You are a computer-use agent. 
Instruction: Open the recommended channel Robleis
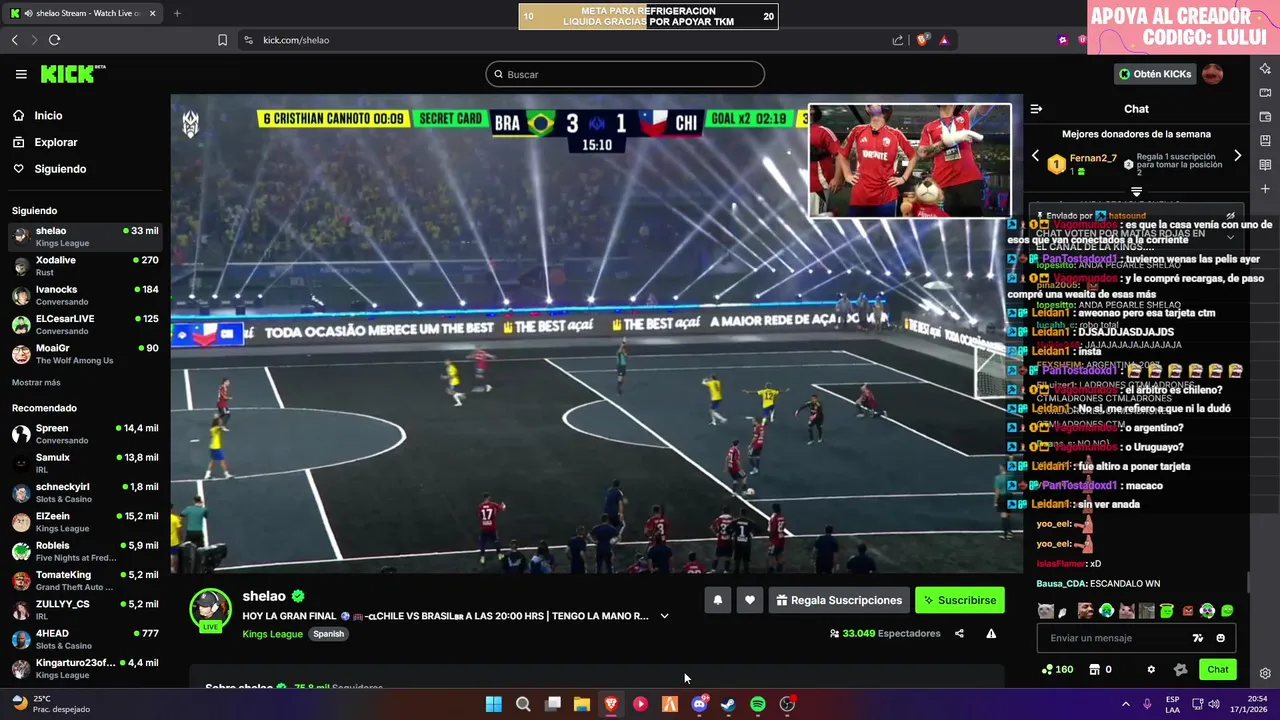85,551
